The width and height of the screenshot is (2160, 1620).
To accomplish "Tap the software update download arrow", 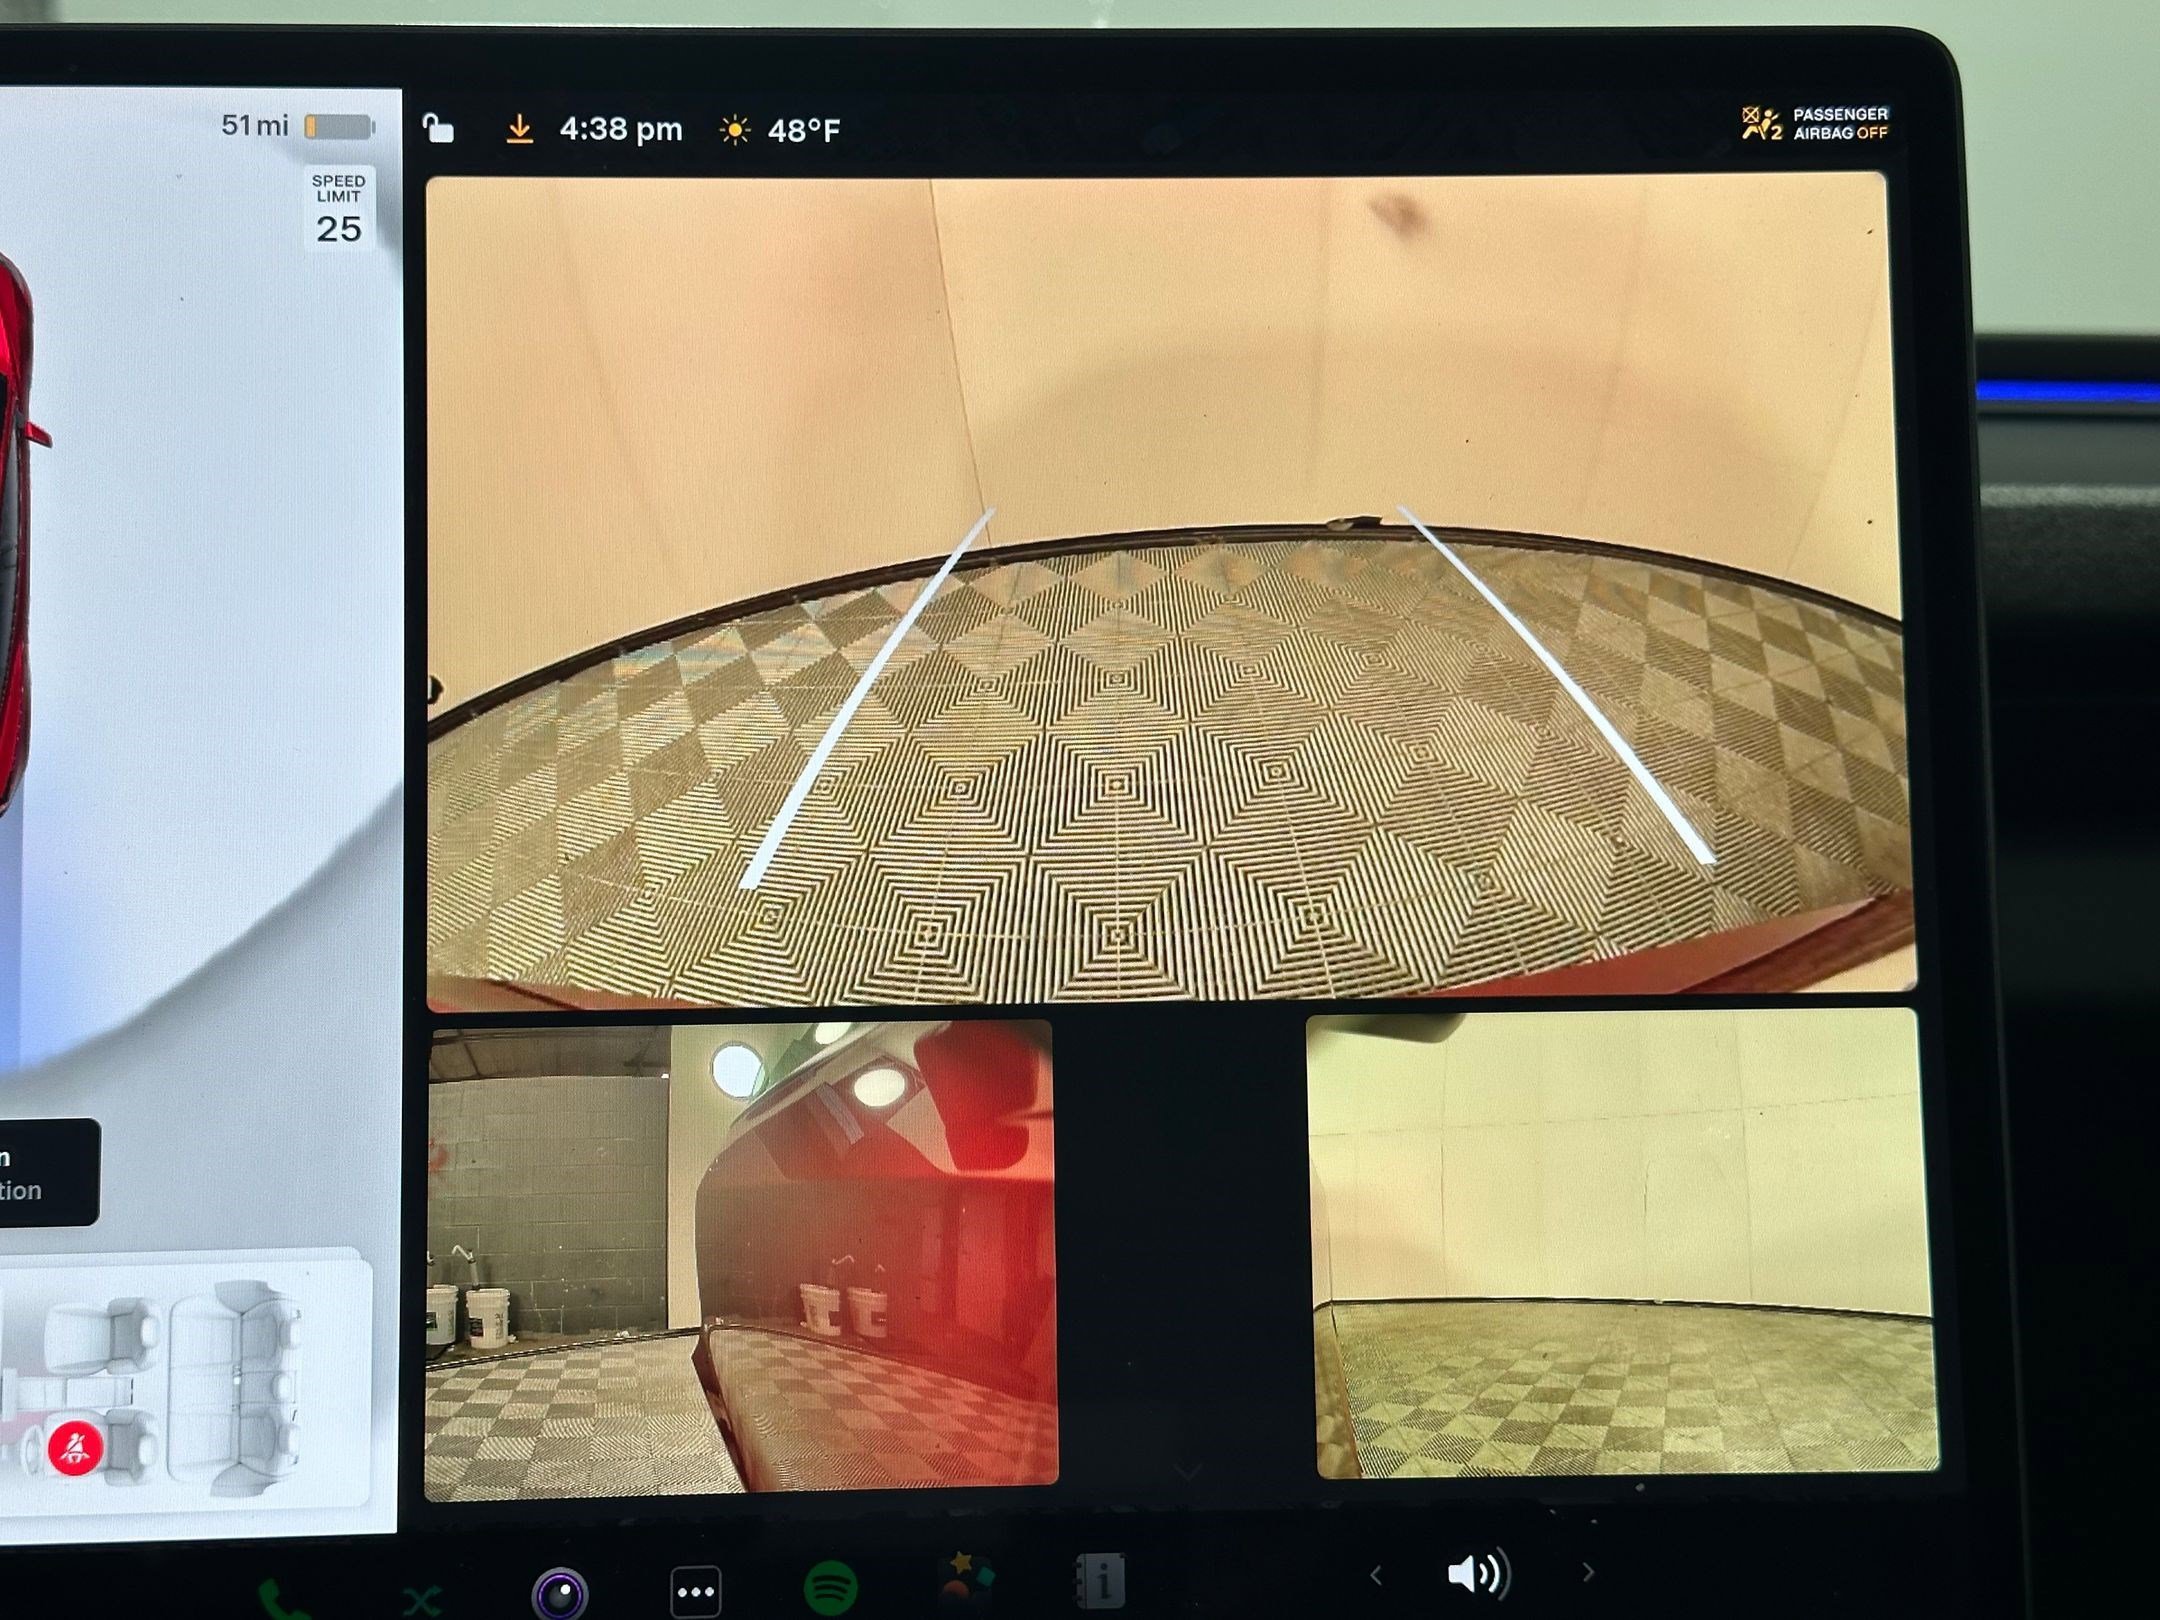I will 519,129.
